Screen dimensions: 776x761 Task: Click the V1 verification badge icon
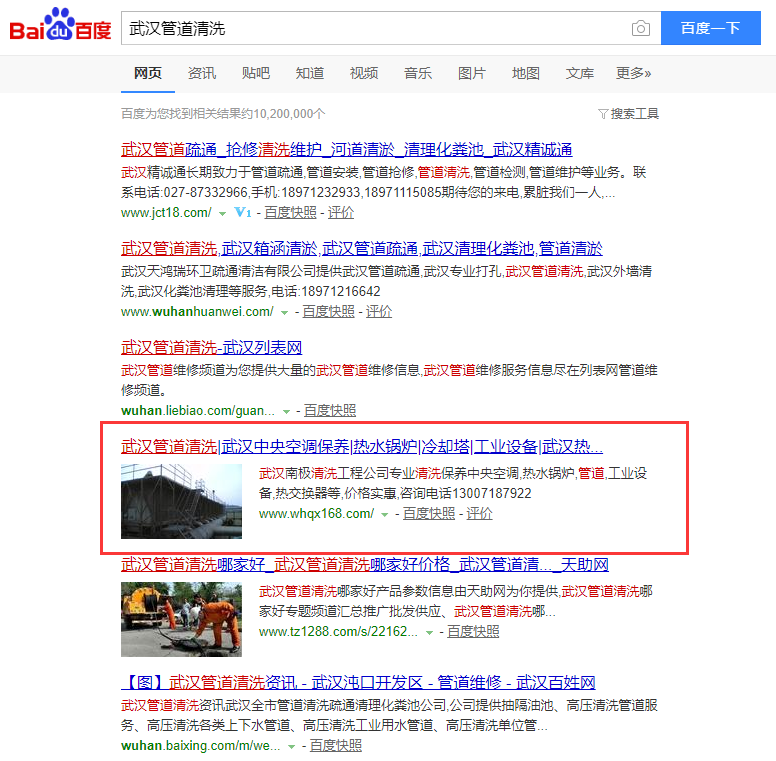[x=242, y=213]
